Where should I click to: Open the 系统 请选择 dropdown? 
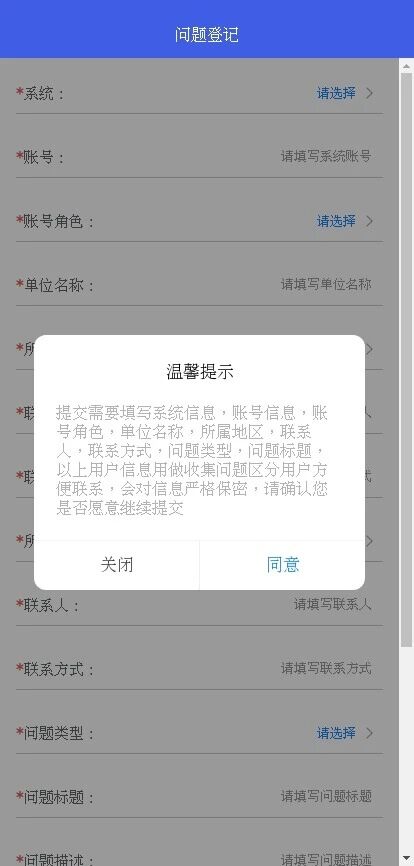pyautogui.click(x=336, y=93)
